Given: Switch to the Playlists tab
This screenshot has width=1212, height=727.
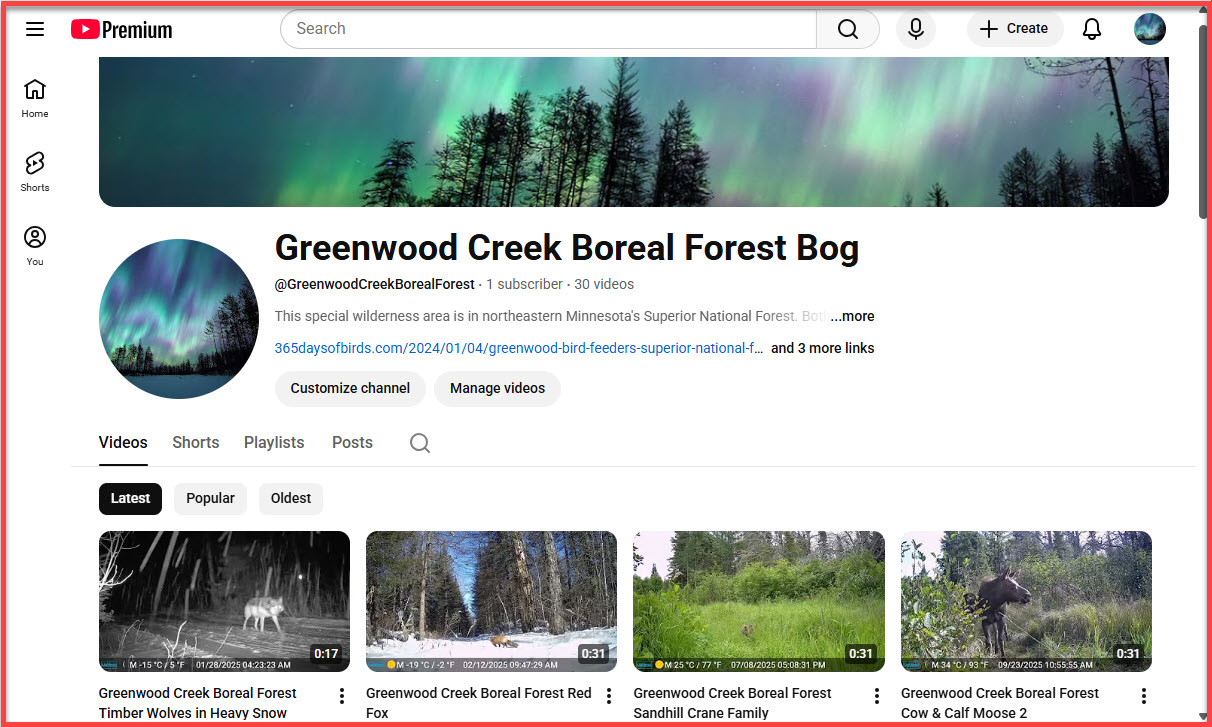Looking at the screenshot, I should coord(274,442).
